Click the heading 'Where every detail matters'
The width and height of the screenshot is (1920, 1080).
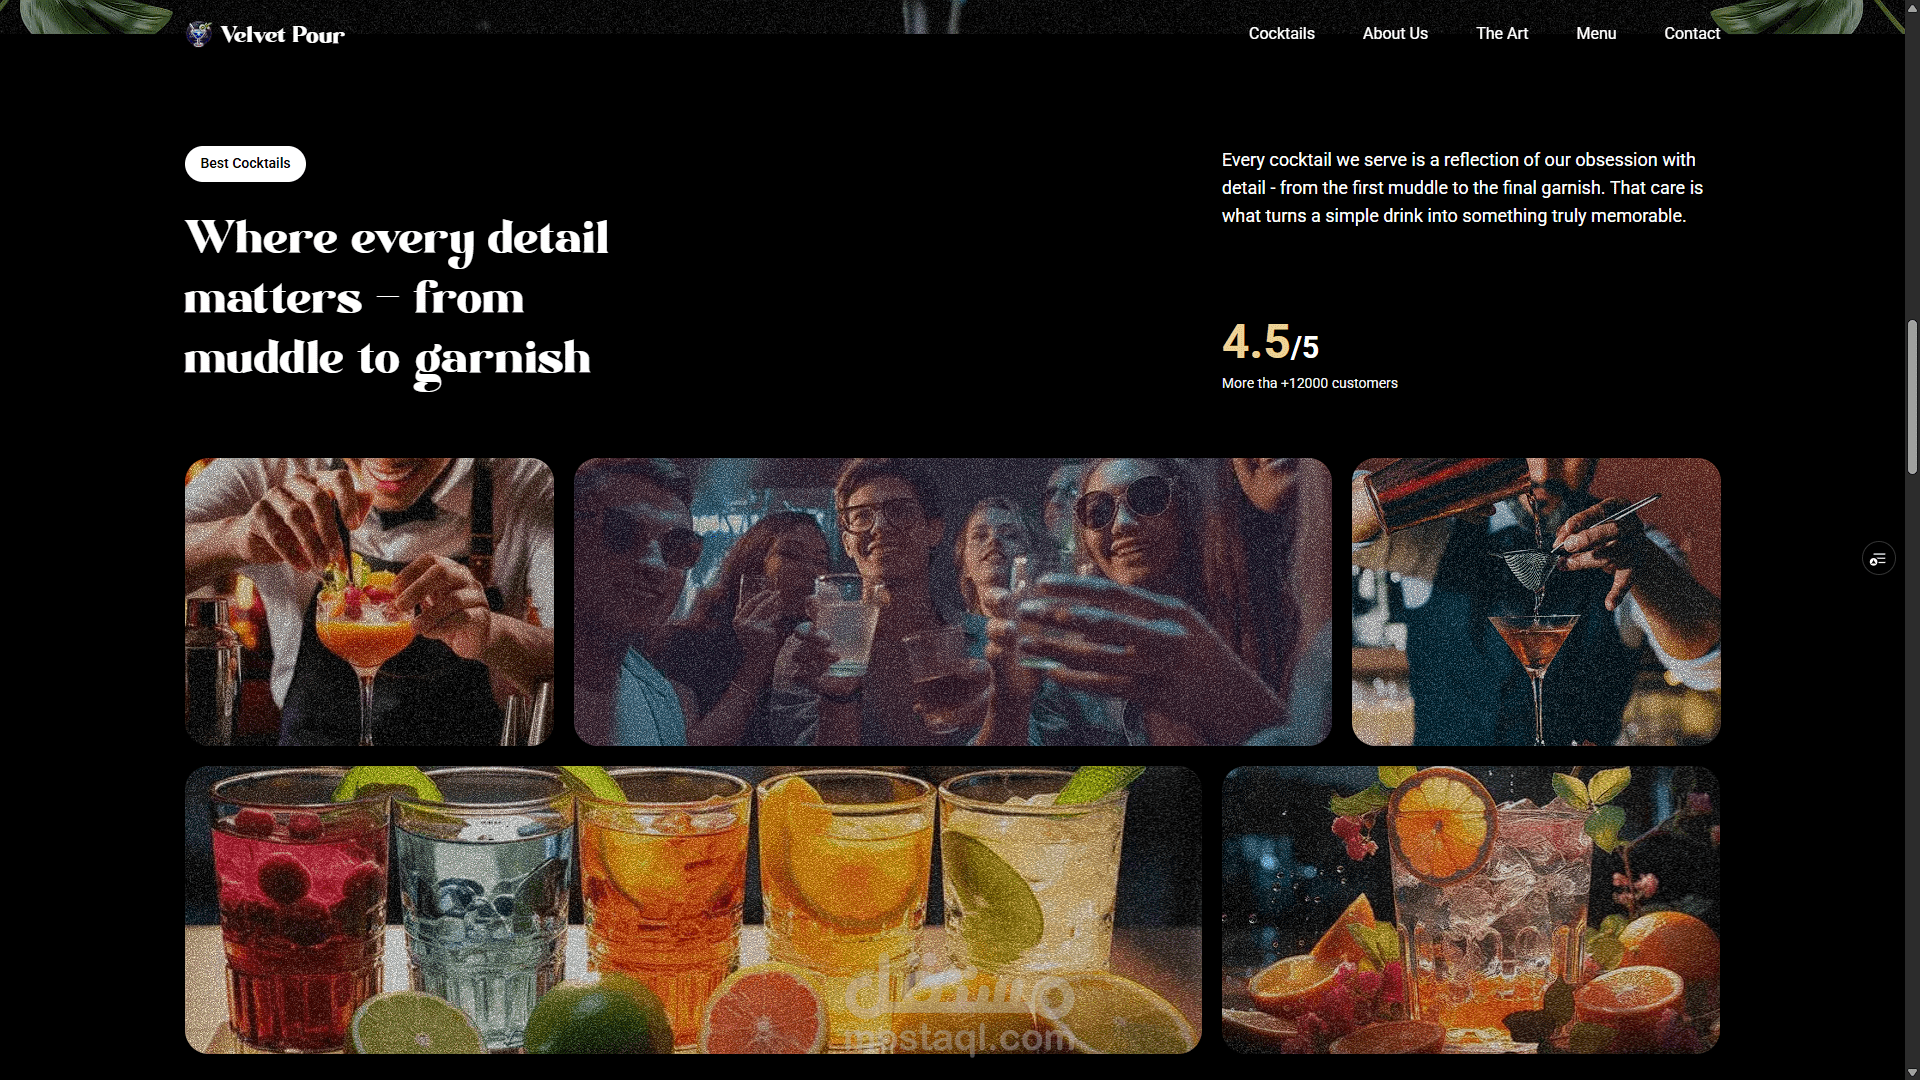point(396,299)
